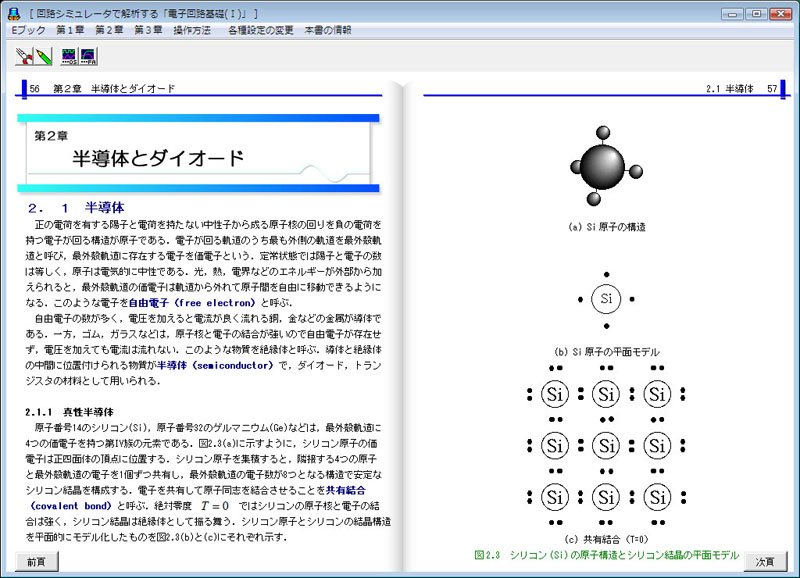
Task: Go to previous page with 前頁 button
Action: (36, 562)
